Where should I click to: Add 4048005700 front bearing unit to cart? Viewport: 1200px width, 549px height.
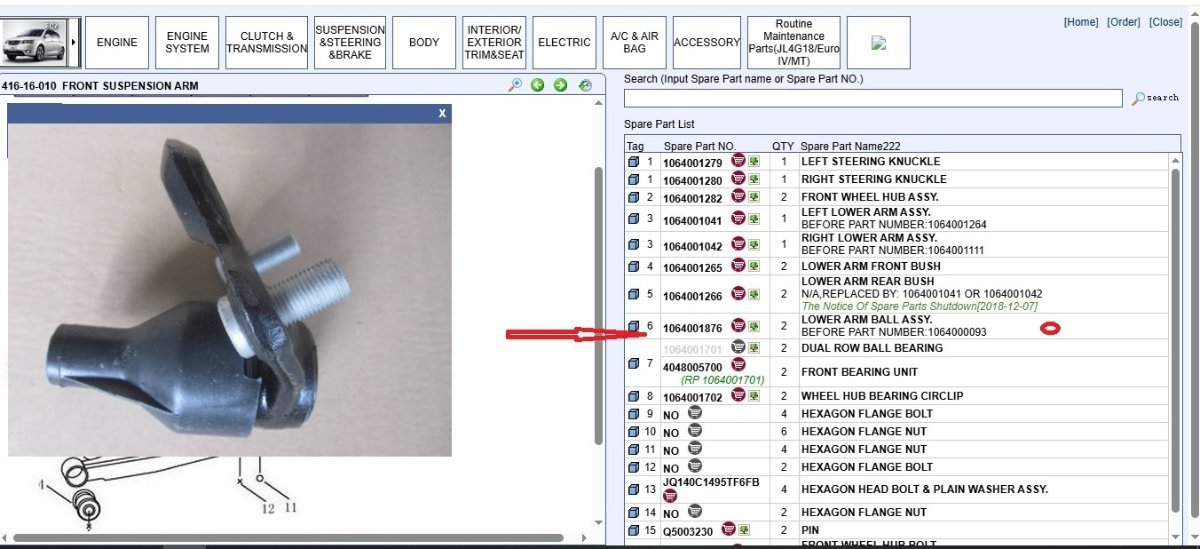738,366
